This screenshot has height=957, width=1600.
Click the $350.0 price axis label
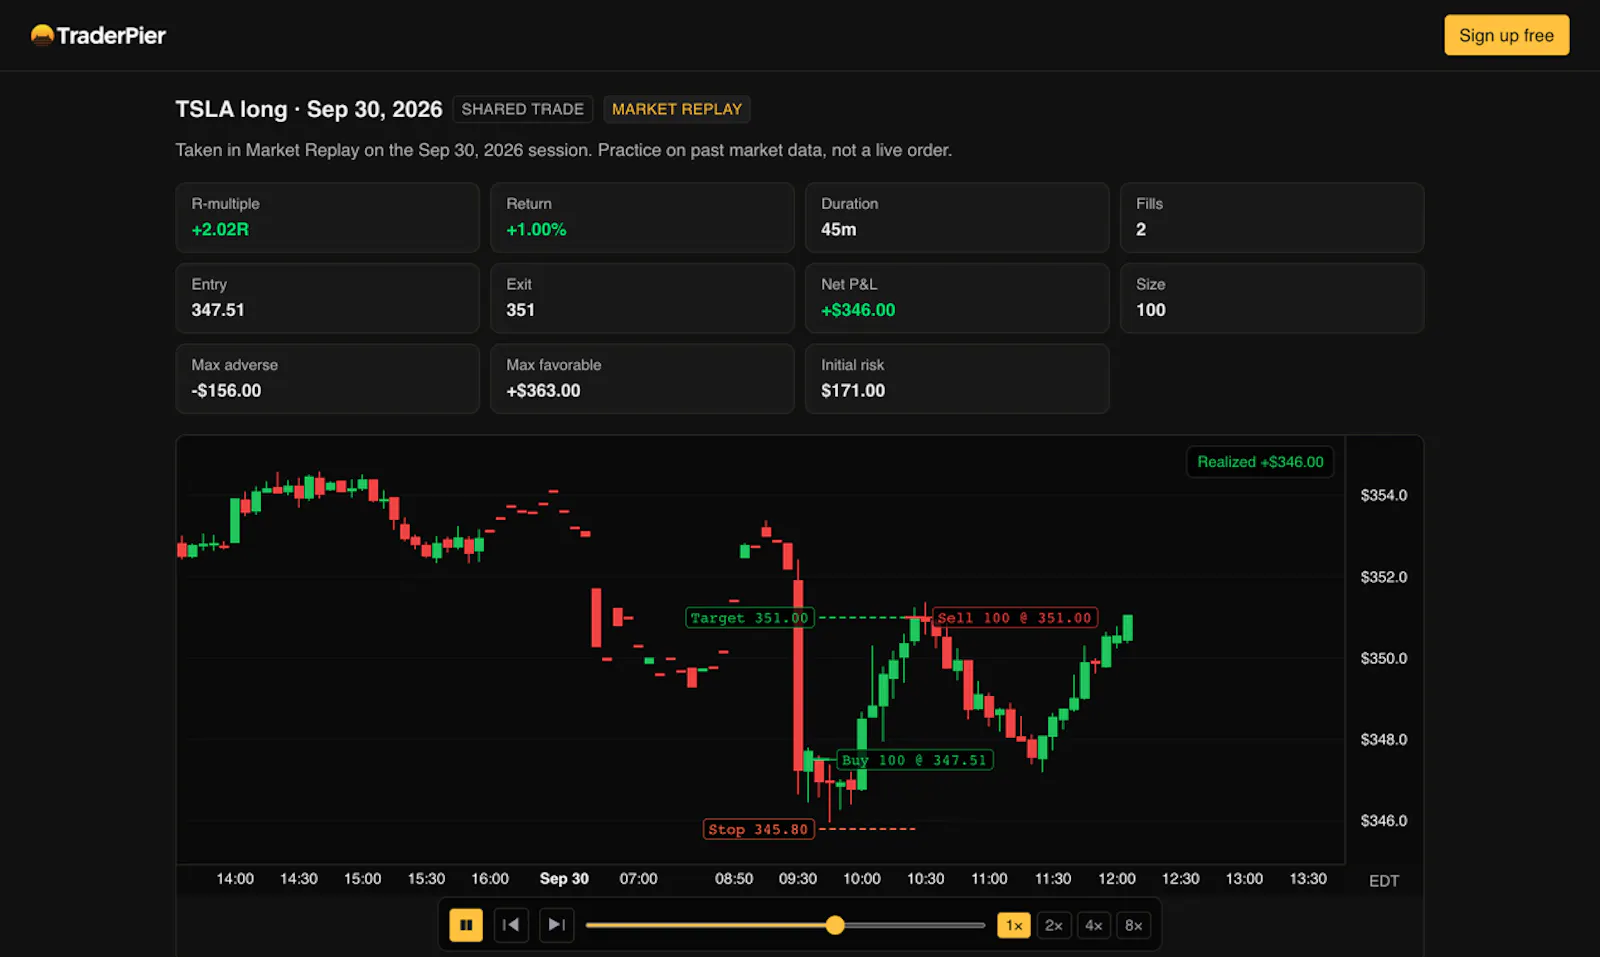(1384, 658)
